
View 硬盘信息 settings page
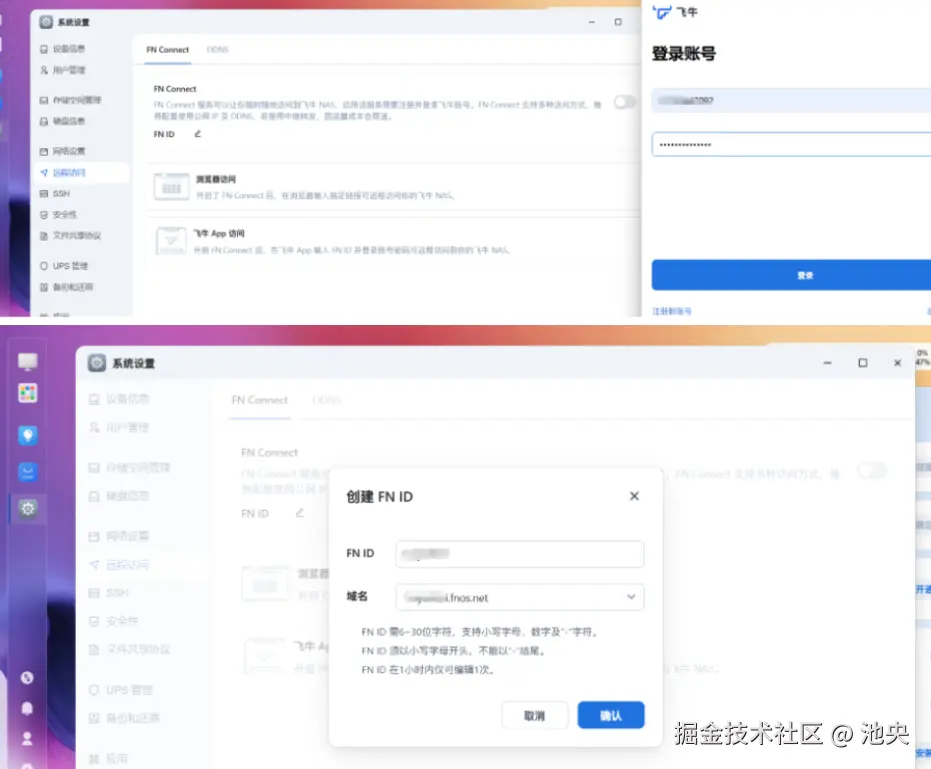128,497
